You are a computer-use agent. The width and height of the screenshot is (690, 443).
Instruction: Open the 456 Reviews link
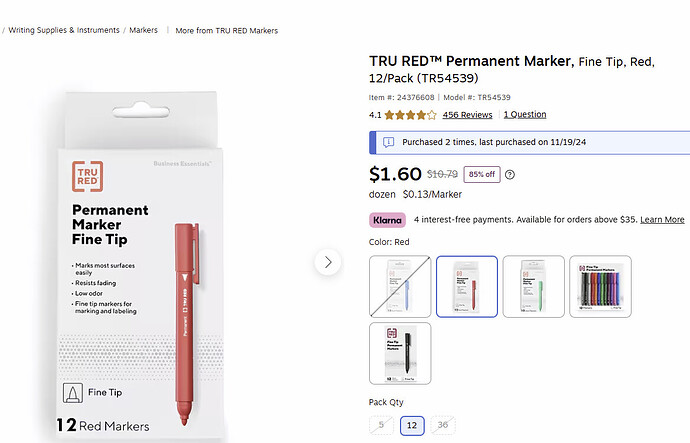(467, 115)
